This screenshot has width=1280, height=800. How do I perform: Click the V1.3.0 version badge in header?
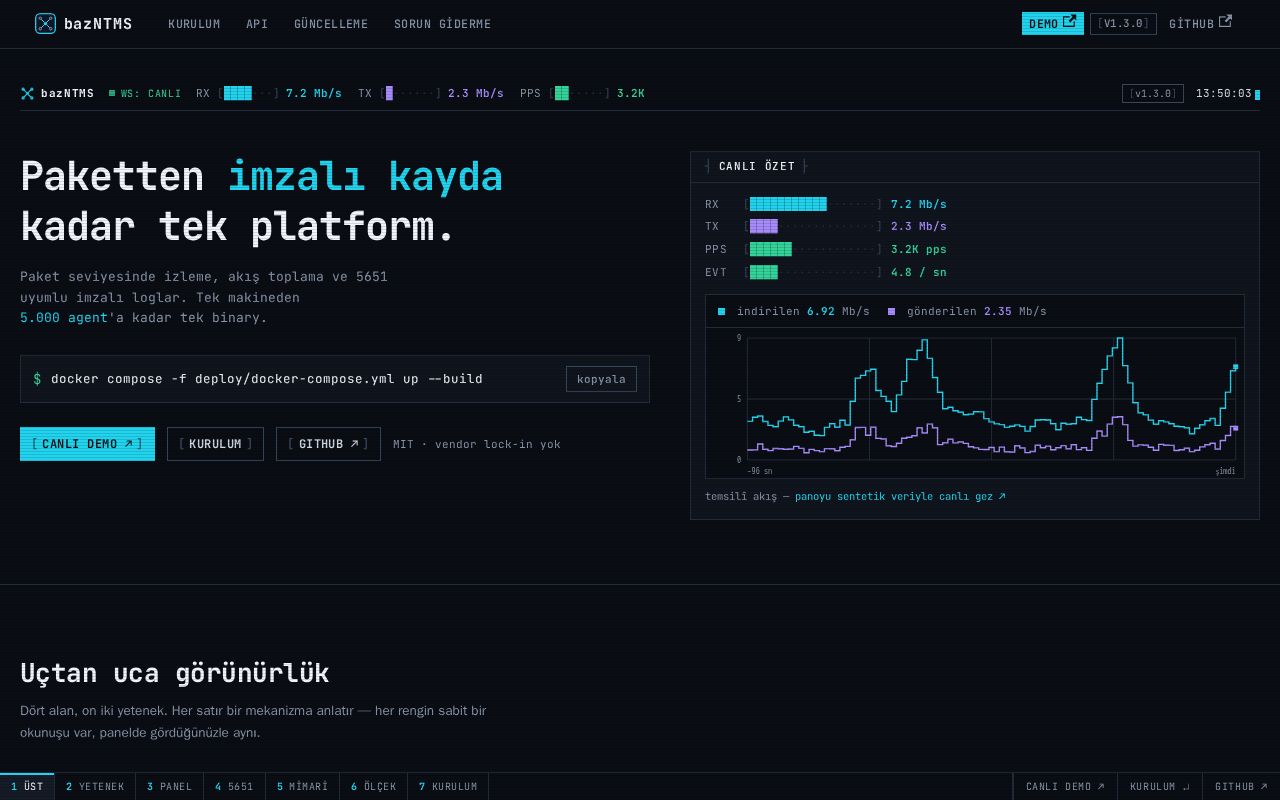(1123, 24)
